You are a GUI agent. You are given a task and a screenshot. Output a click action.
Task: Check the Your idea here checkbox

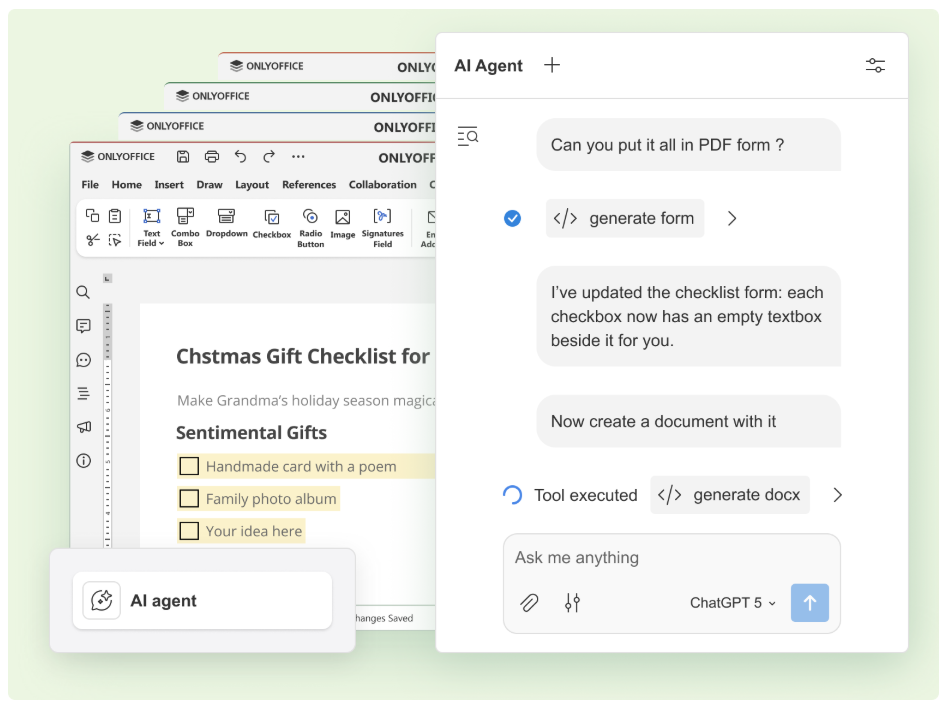(x=189, y=531)
